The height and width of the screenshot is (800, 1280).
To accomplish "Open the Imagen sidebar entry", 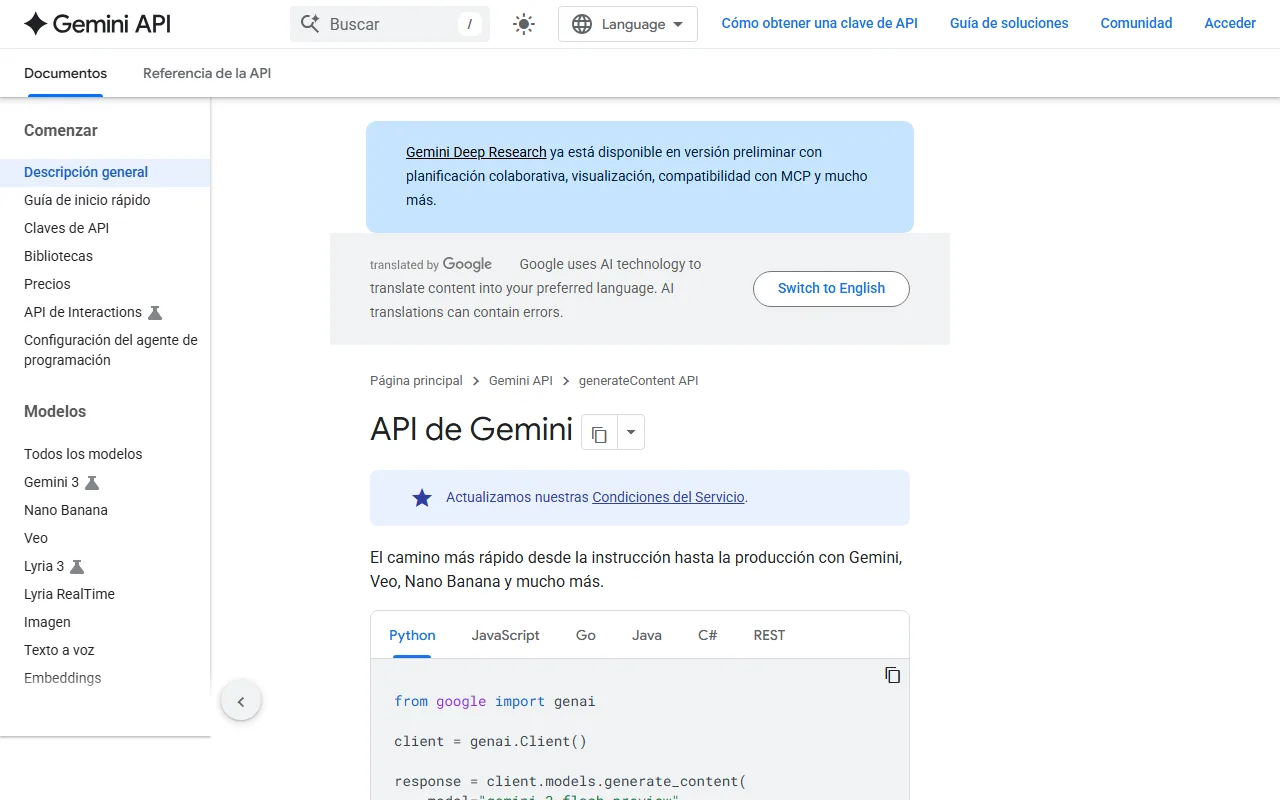I will (x=47, y=622).
